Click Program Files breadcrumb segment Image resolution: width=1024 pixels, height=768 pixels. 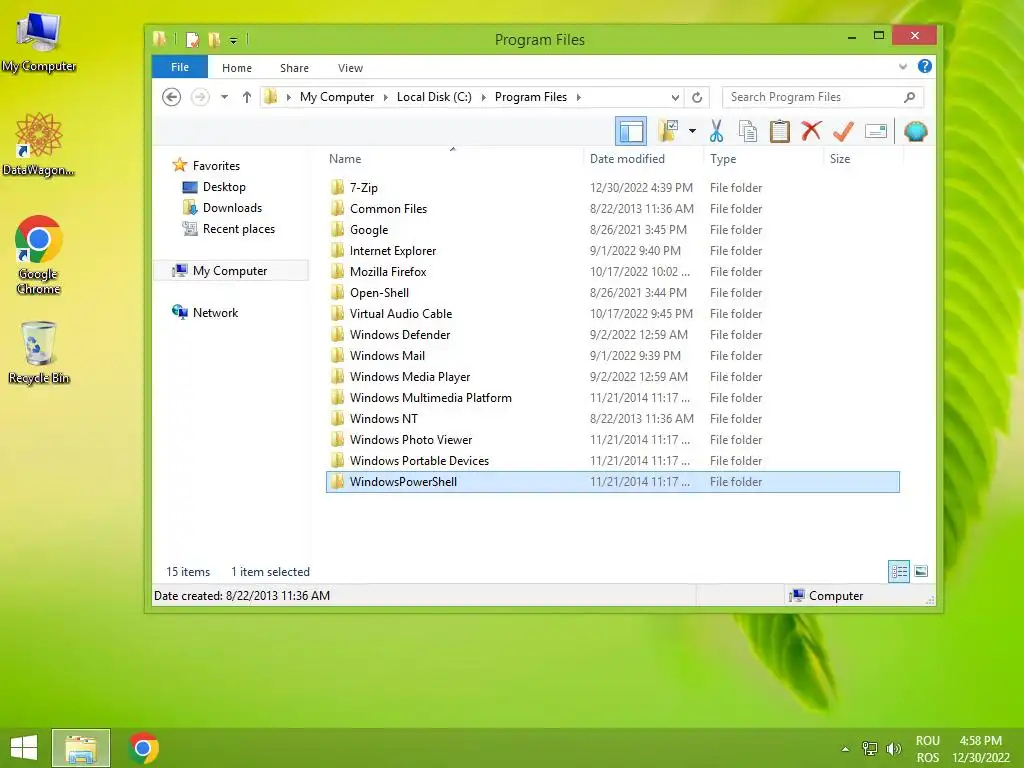click(x=530, y=97)
